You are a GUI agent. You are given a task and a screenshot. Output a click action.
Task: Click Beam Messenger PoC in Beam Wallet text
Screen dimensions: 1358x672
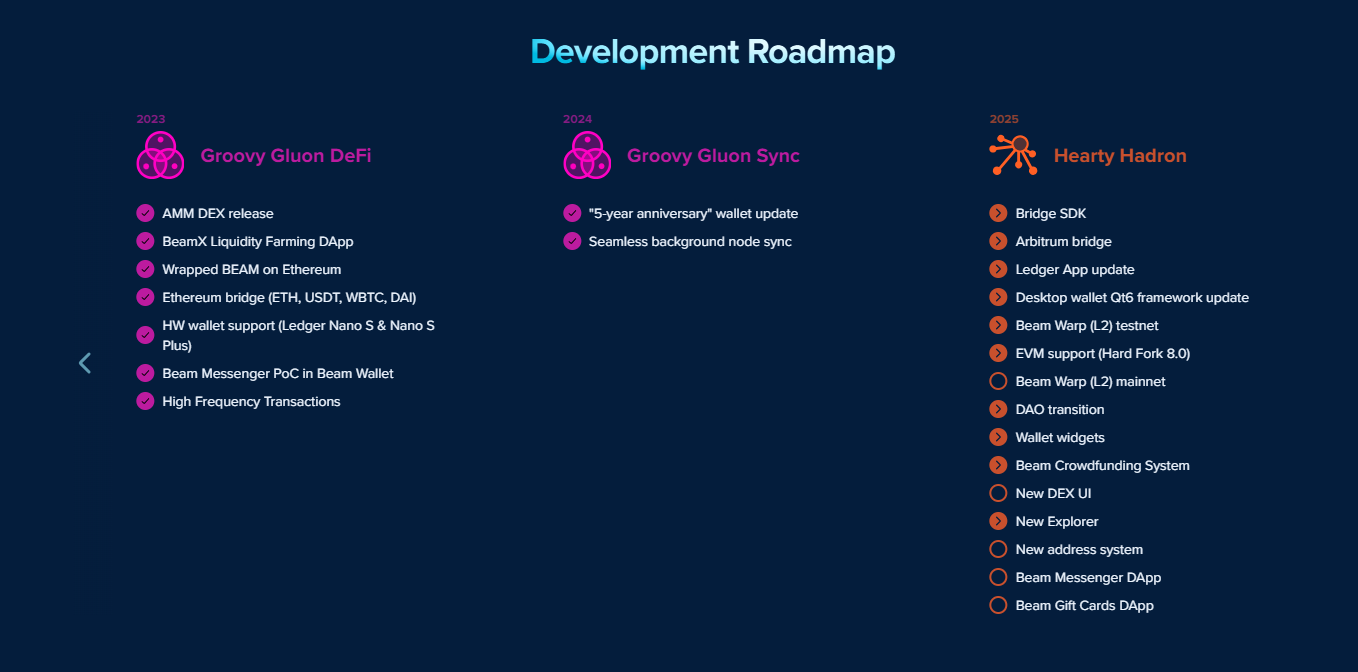278,373
